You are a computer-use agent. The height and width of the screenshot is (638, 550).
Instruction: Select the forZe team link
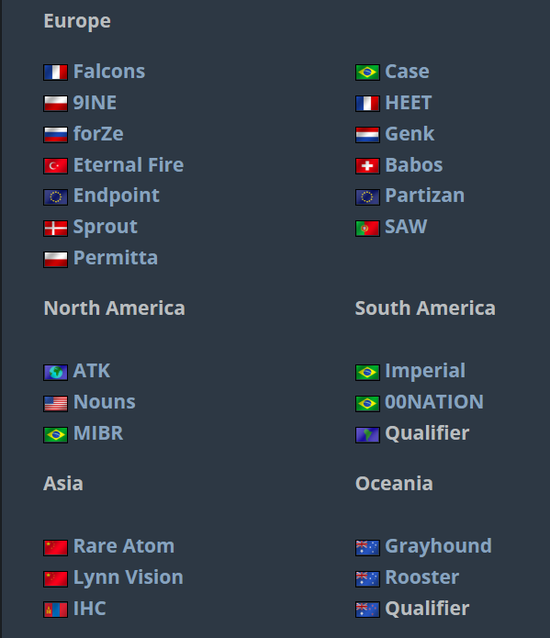[98, 134]
